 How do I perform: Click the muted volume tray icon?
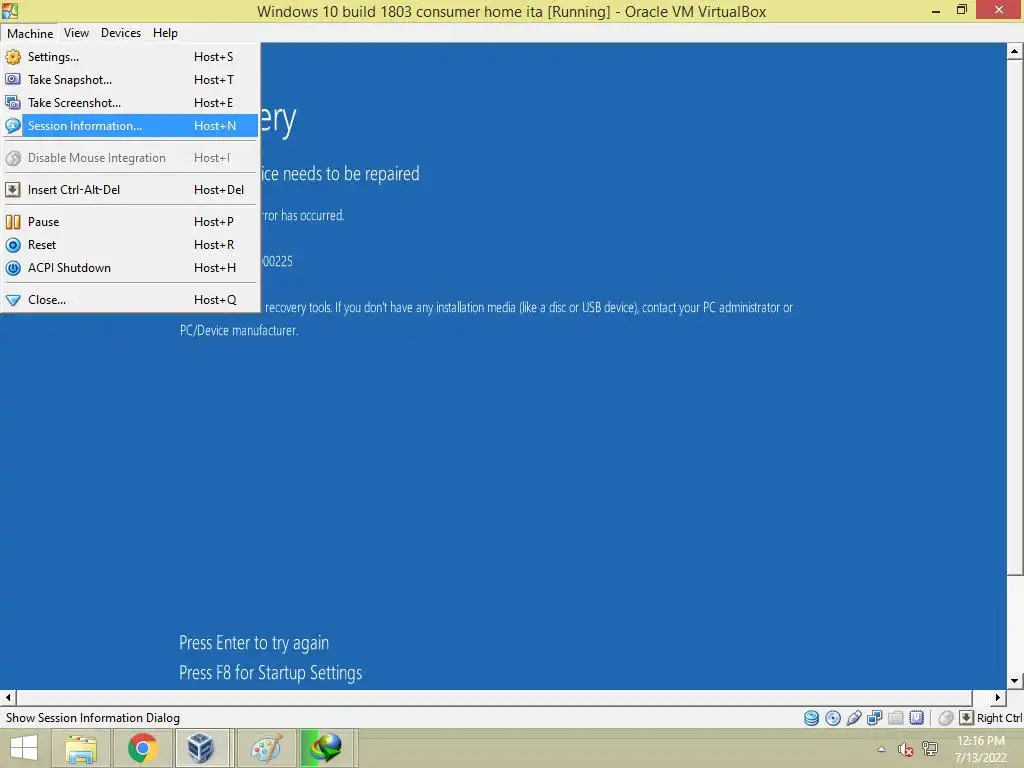(x=905, y=749)
